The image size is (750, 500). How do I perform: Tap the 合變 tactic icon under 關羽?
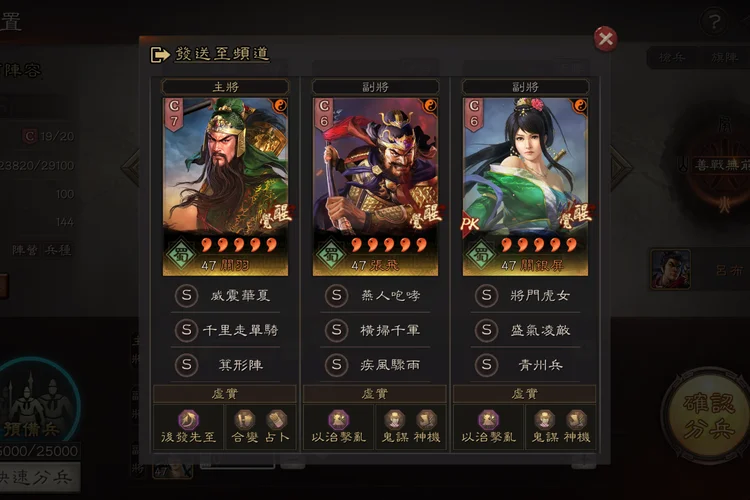[244, 420]
